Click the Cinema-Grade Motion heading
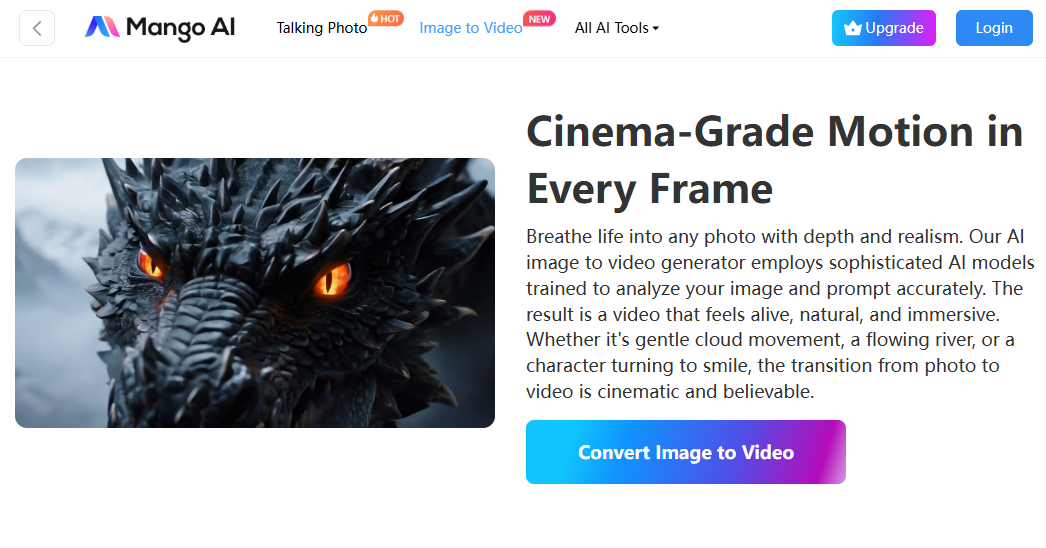 [774, 160]
